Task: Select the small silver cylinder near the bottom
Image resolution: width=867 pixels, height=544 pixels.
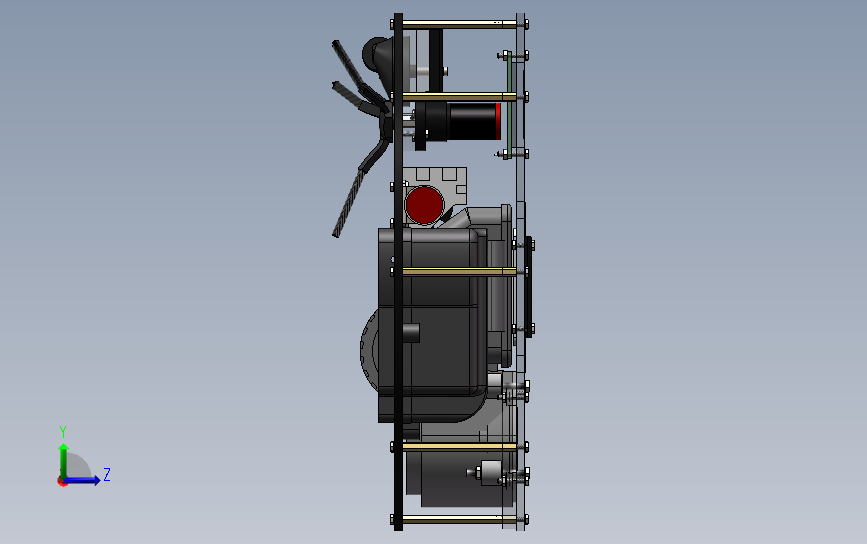Action: pyautogui.click(x=489, y=473)
